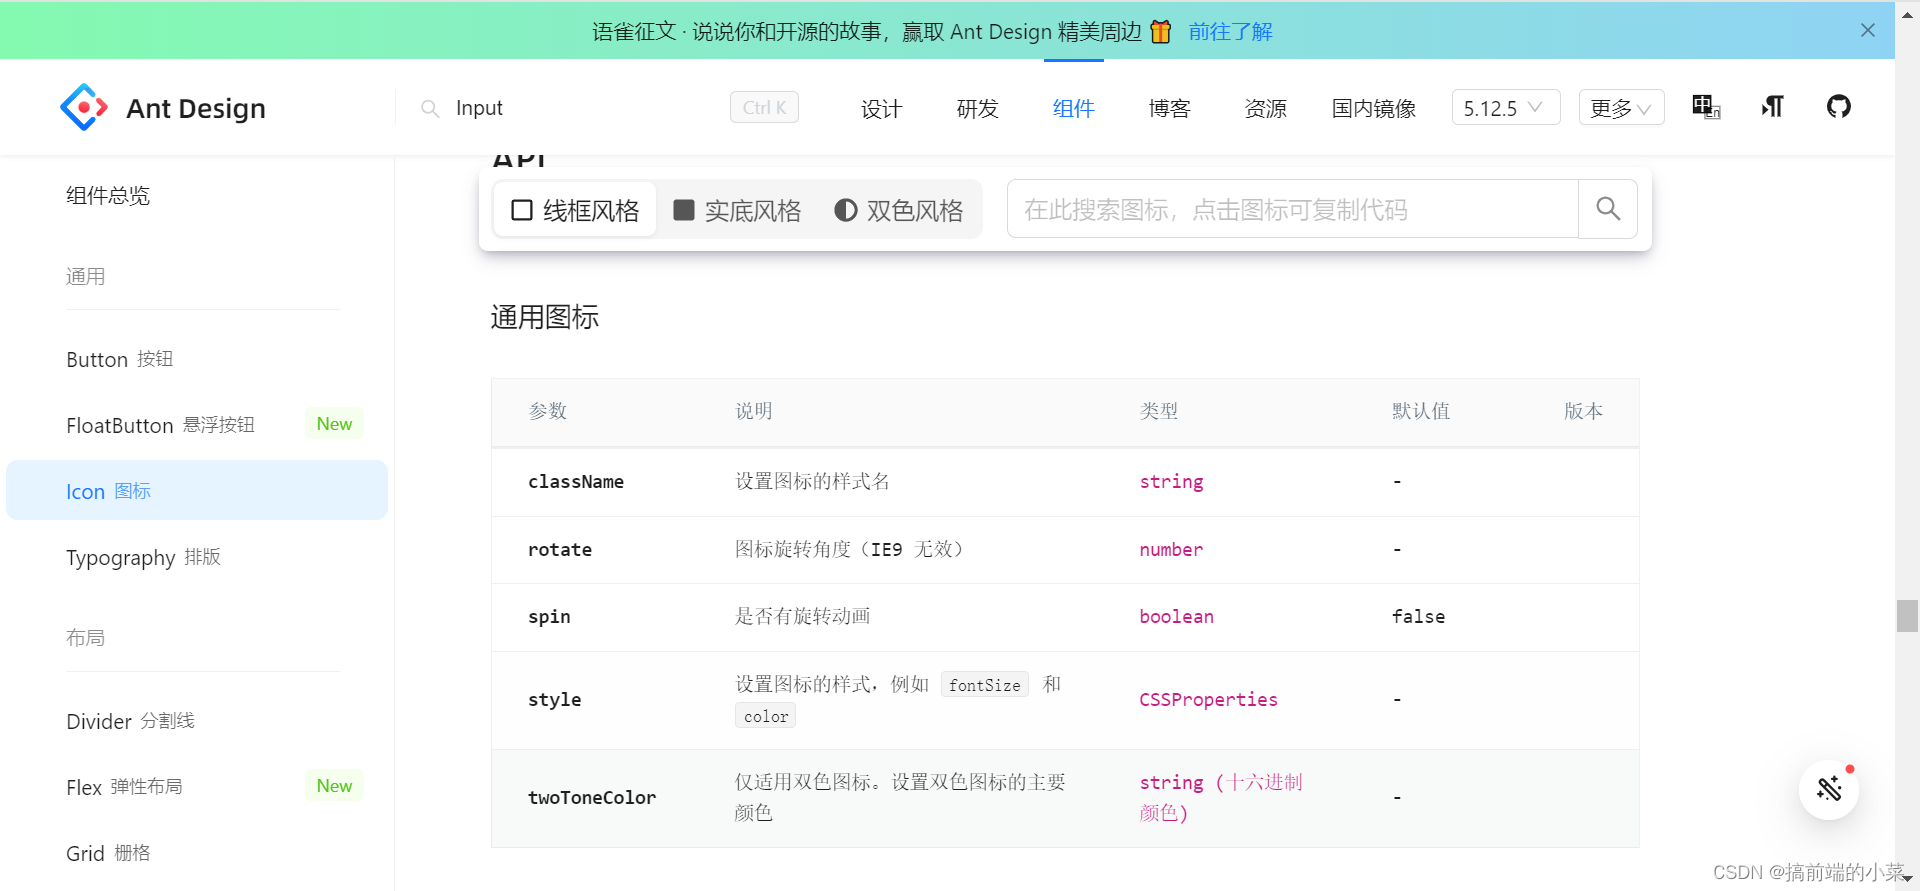The image size is (1920, 891).
Task: Toggle RTL text direction icon
Action: point(1773,107)
